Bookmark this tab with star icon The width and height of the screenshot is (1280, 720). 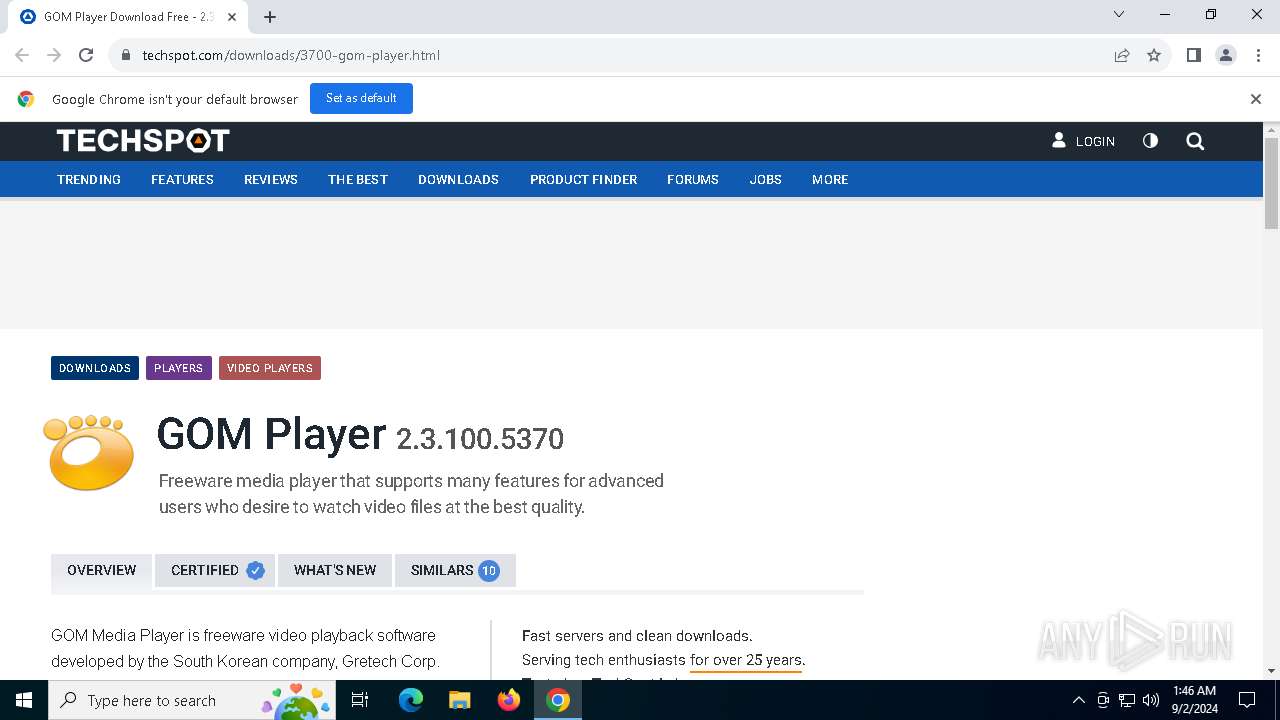tap(1154, 55)
